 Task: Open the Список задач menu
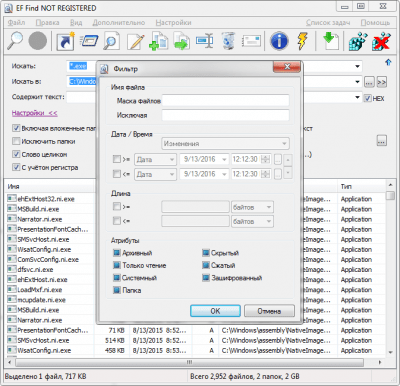coord(328,23)
